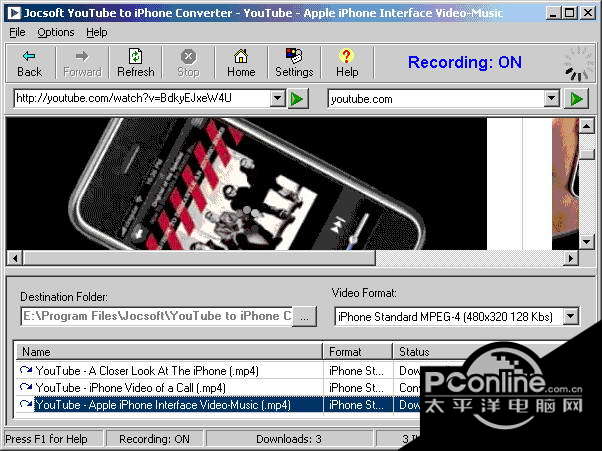Open the Help menu
The image size is (602, 451).
96,32
